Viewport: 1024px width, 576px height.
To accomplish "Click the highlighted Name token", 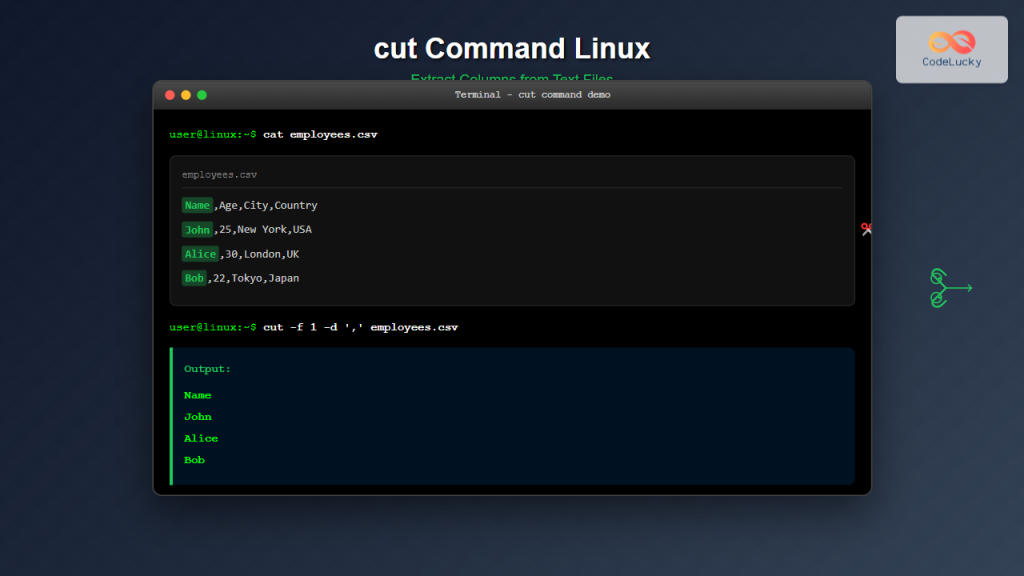I will pyautogui.click(x=197, y=205).
